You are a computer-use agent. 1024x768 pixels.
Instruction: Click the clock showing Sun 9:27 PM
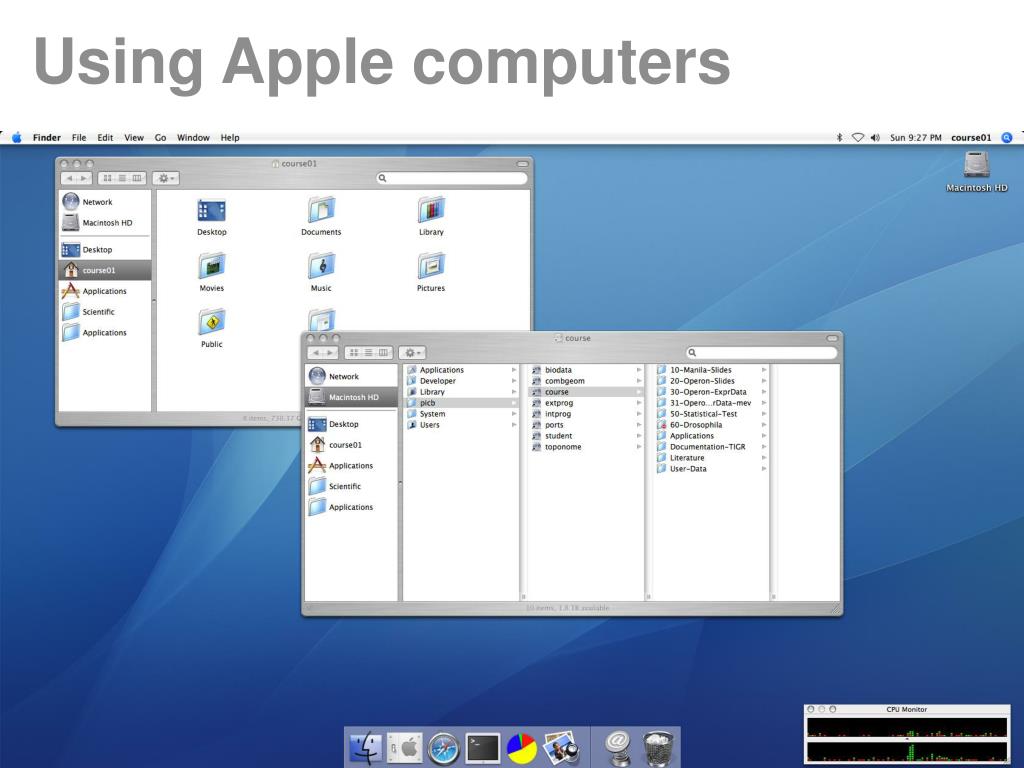(x=916, y=137)
